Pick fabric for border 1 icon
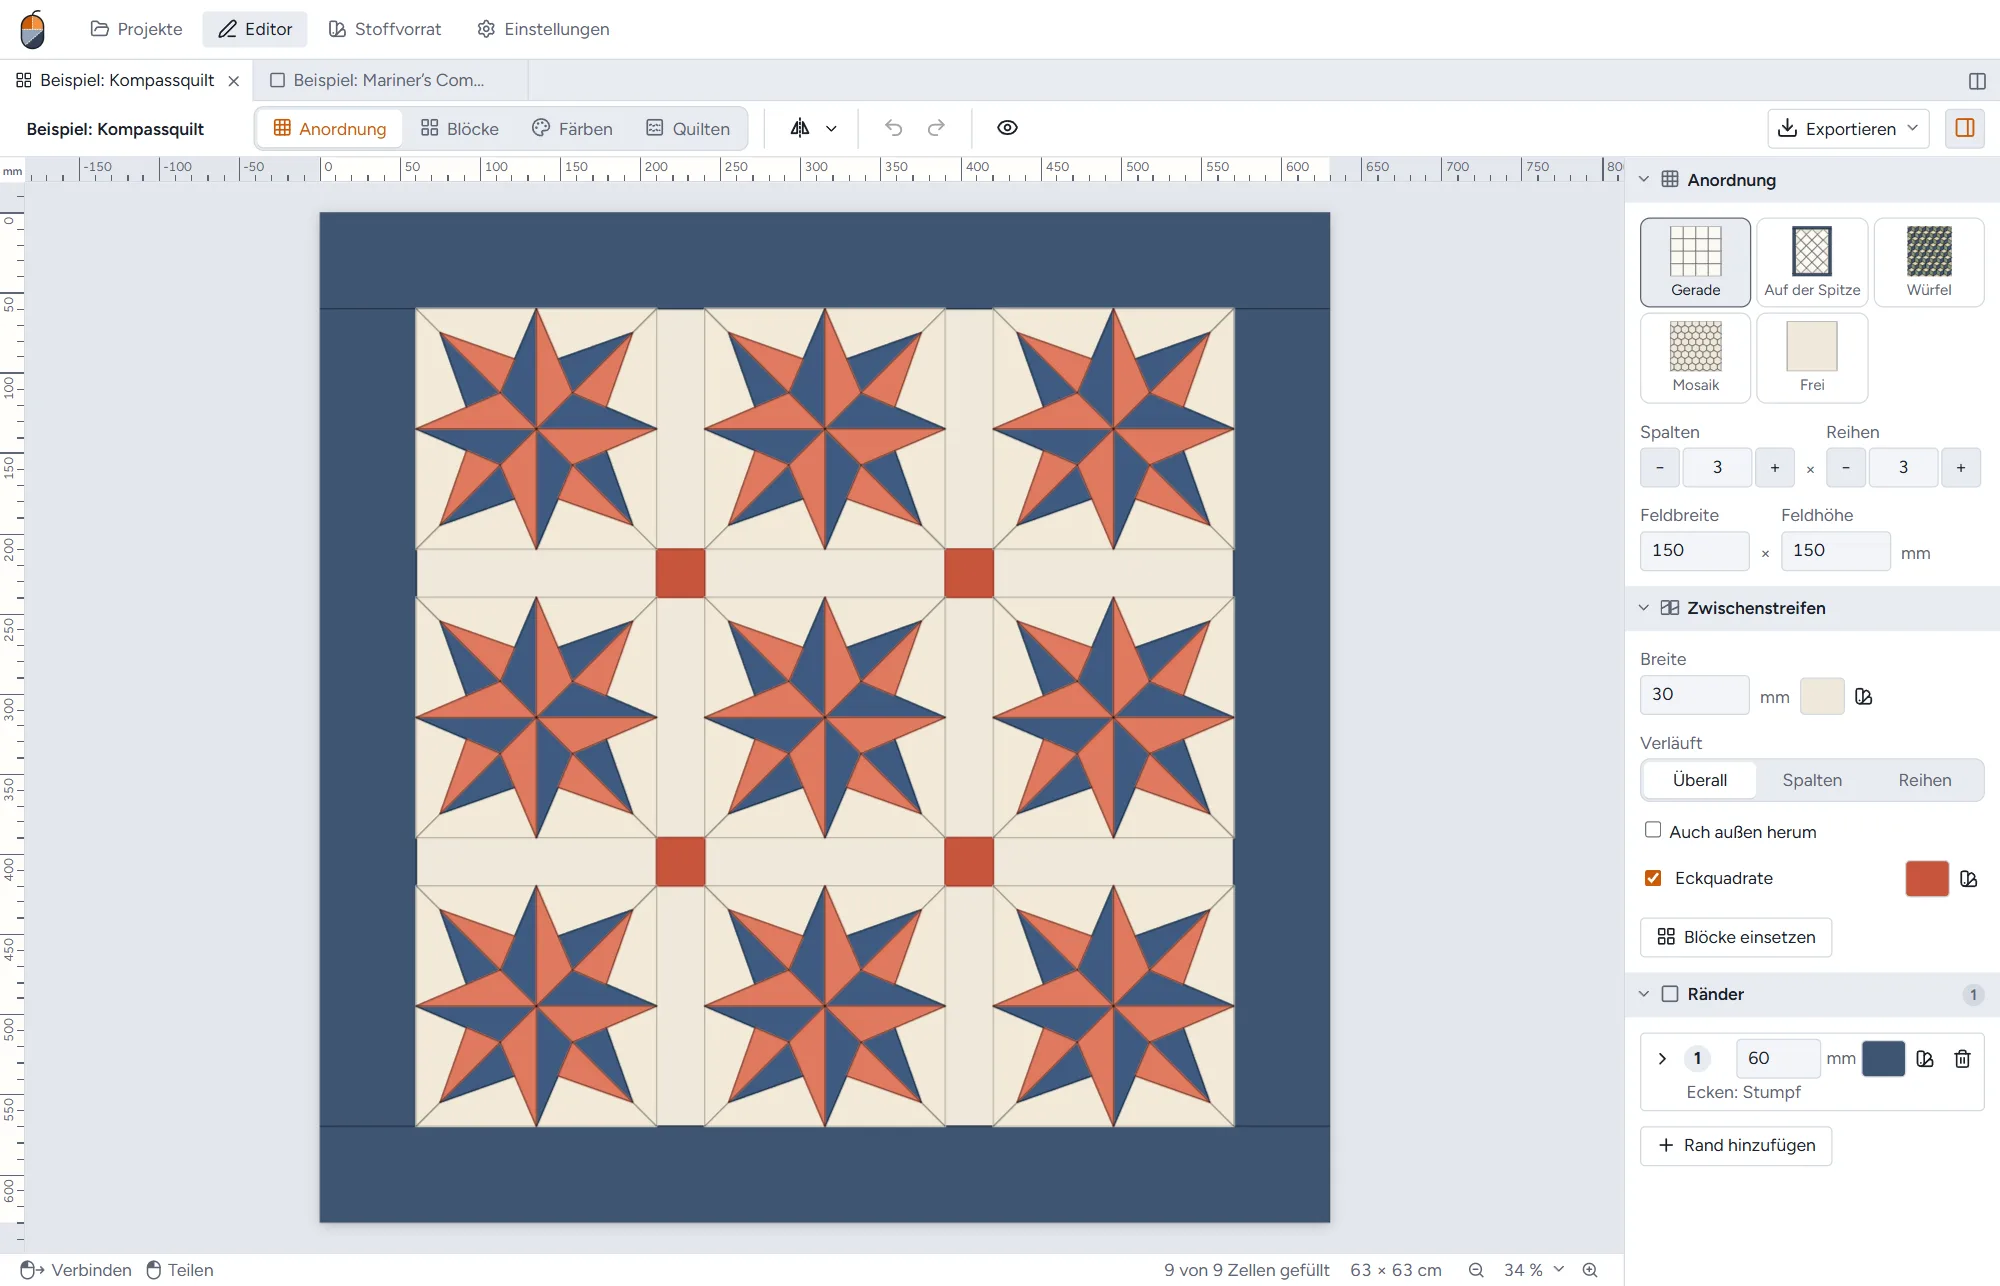Viewport: 2000px width, 1286px height. [x=1925, y=1059]
